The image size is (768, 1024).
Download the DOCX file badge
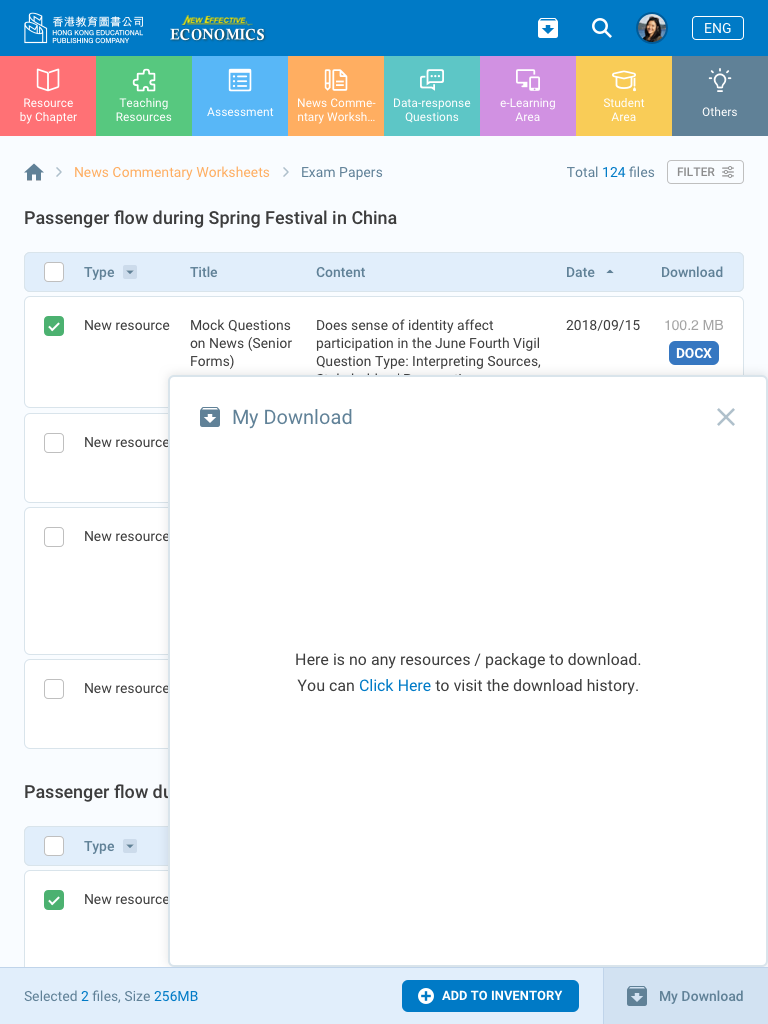click(x=693, y=353)
